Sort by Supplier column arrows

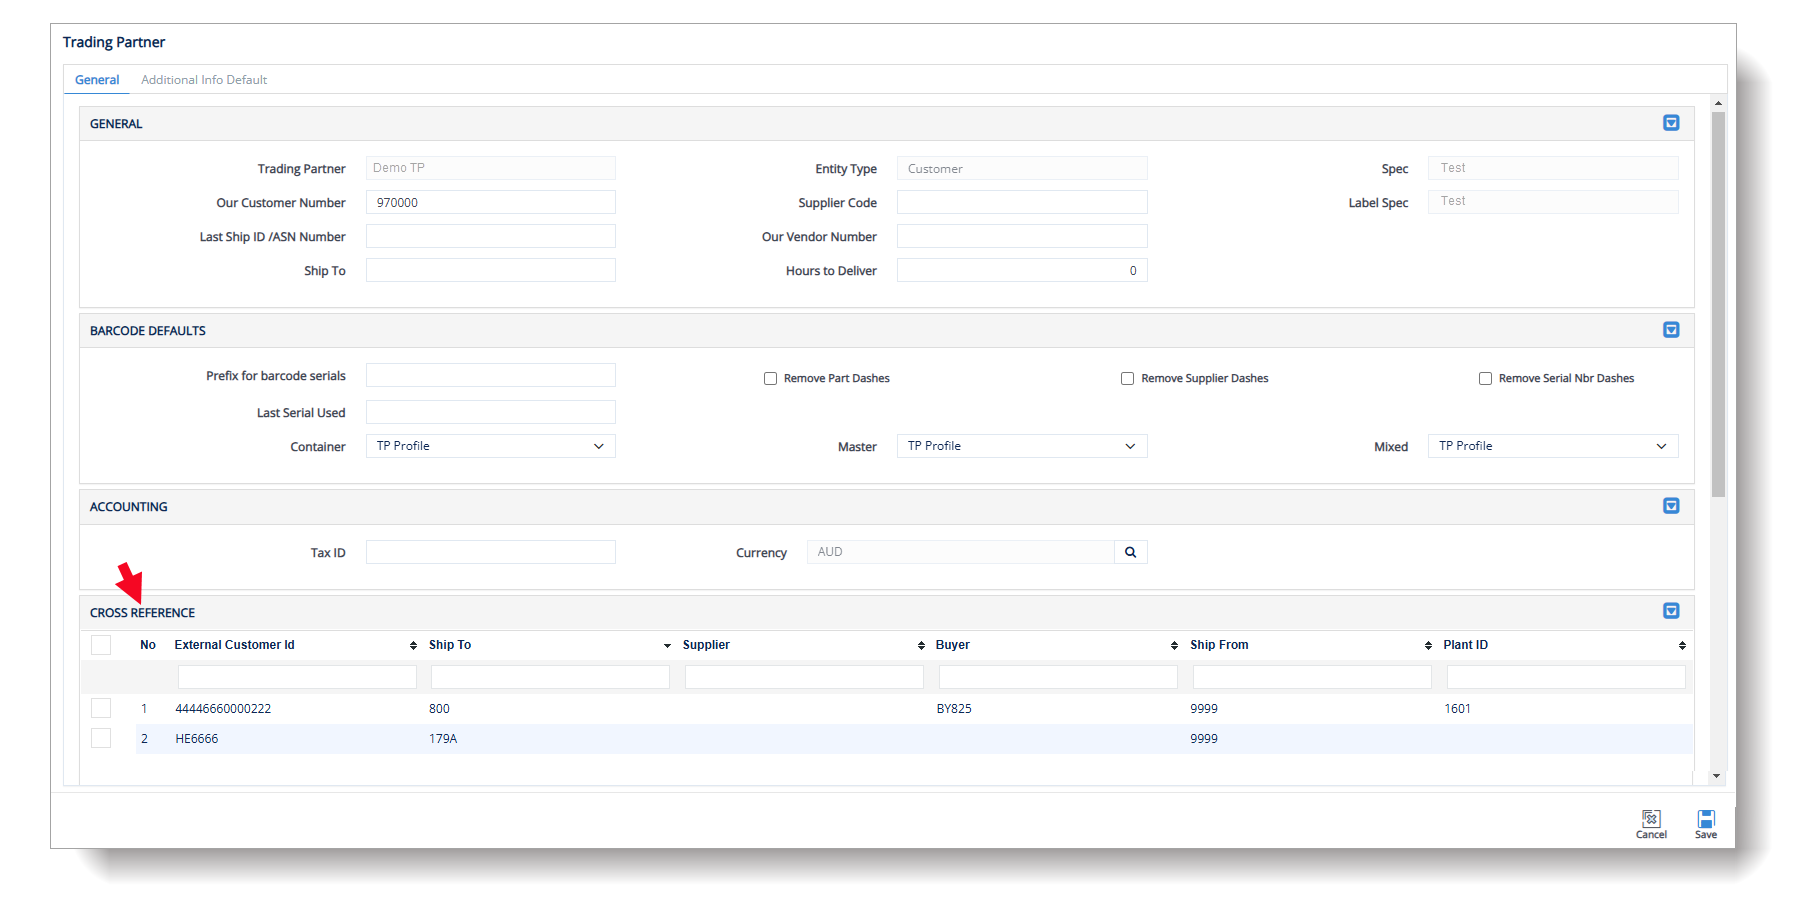point(921,646)
